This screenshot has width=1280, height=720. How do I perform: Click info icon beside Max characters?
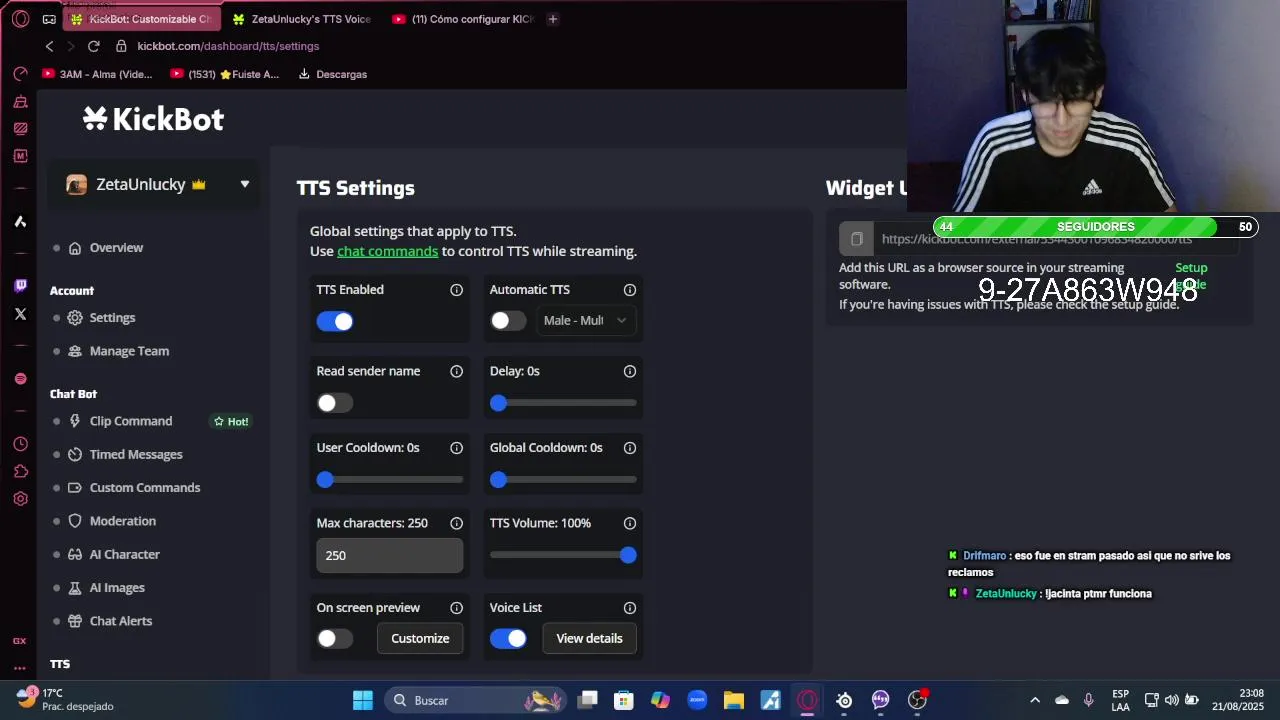456,523
